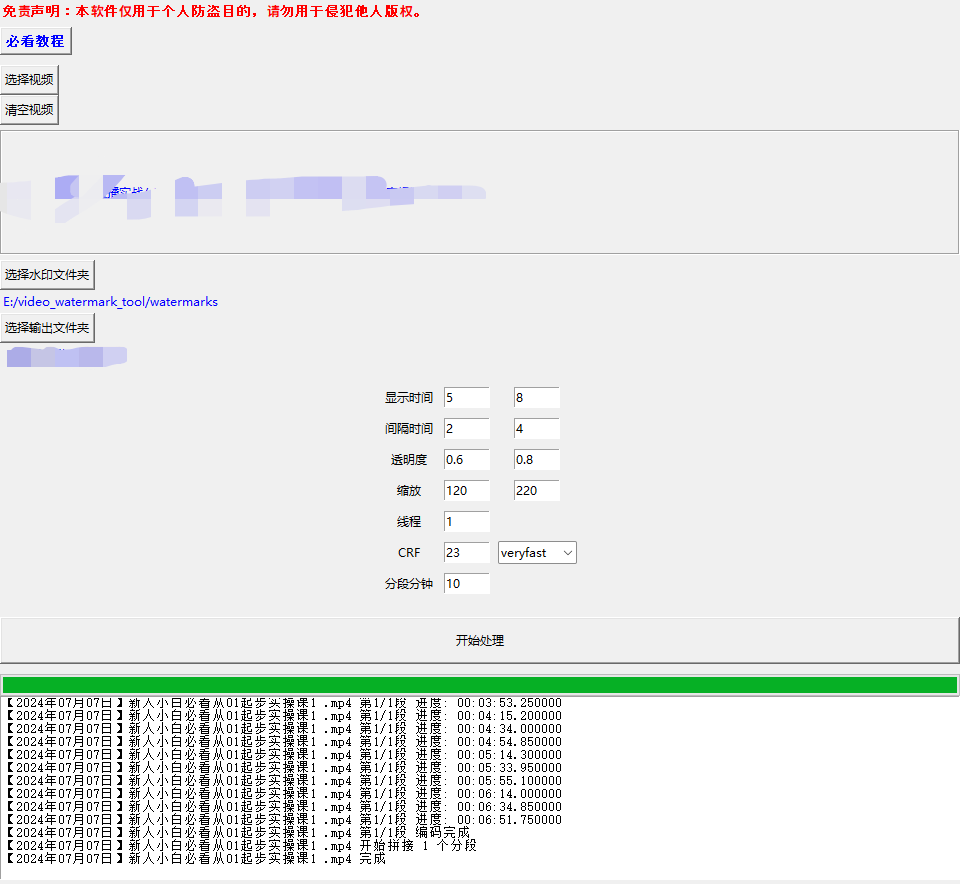Select the 透明度 field with value 0.6
960x884 pixels.
[x=466, y=460]
